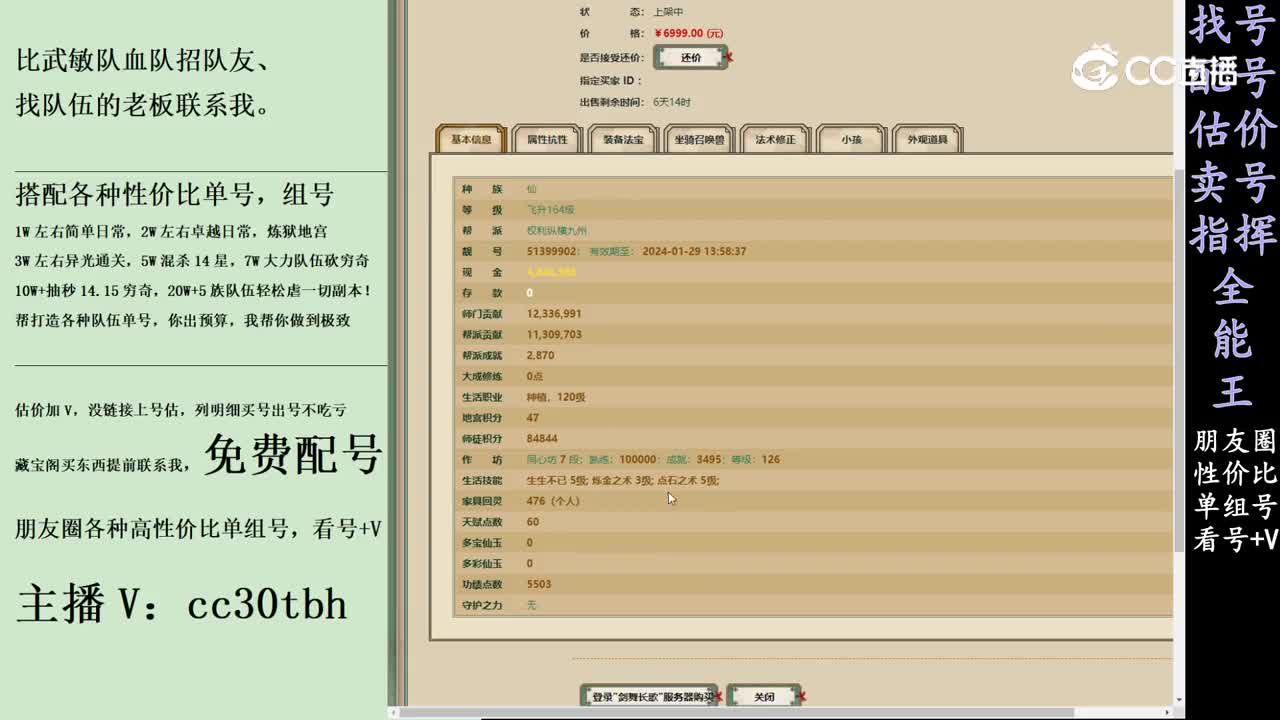Image resolution: width=1280 pixels, height=720 pixels.
Task: Click the 存款 row label
Action: 482,293
